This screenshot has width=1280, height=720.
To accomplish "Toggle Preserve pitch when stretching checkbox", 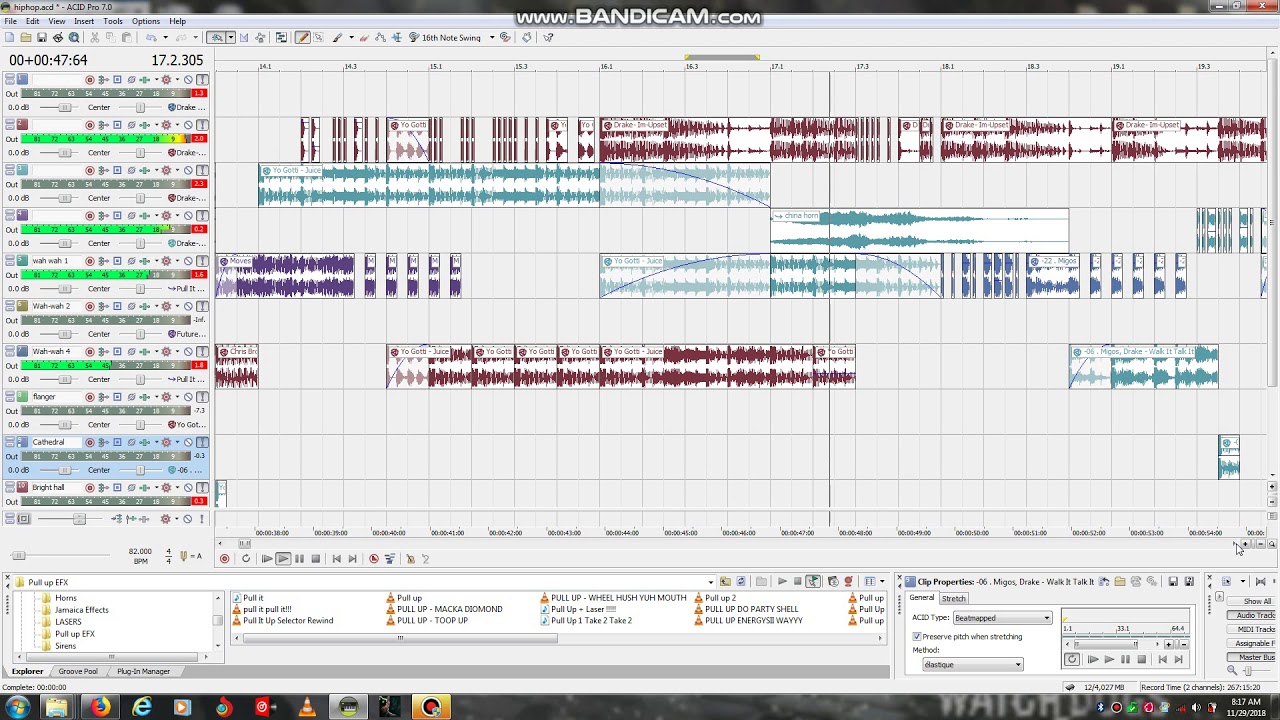I will 917,637.
